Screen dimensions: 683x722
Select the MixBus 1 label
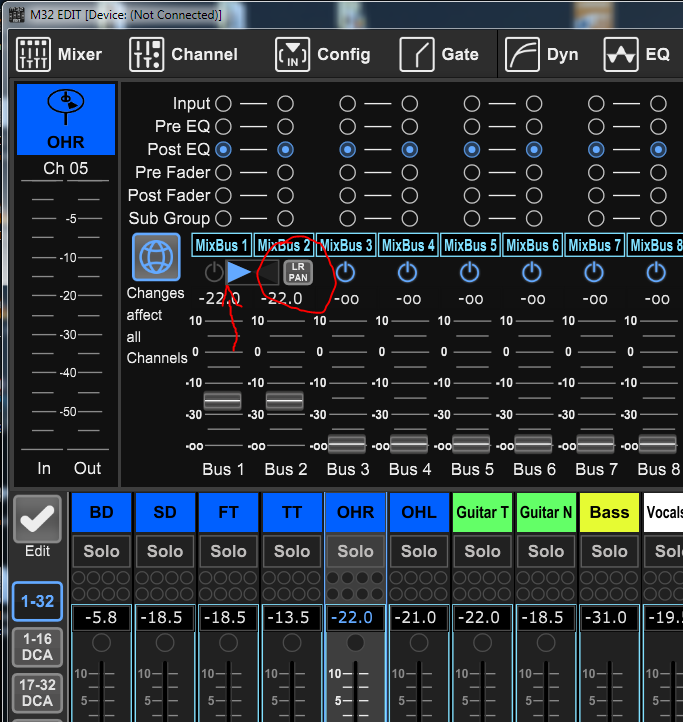222,245
